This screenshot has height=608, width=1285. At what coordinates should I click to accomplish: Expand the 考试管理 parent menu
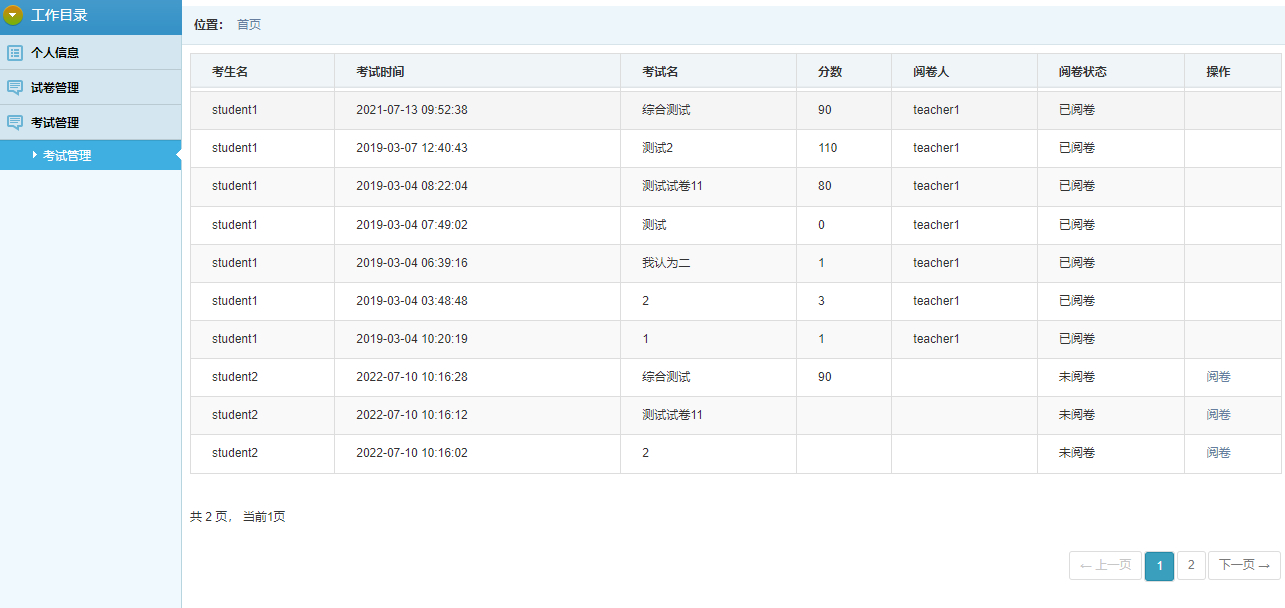[x=90, y=122]
